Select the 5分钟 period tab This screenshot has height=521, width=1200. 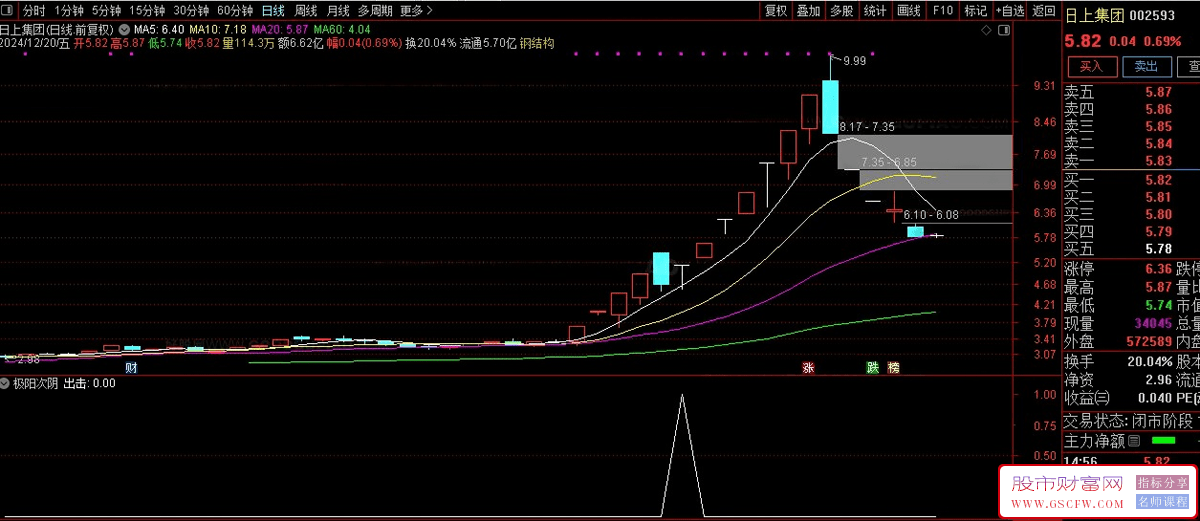pos(106,11)
